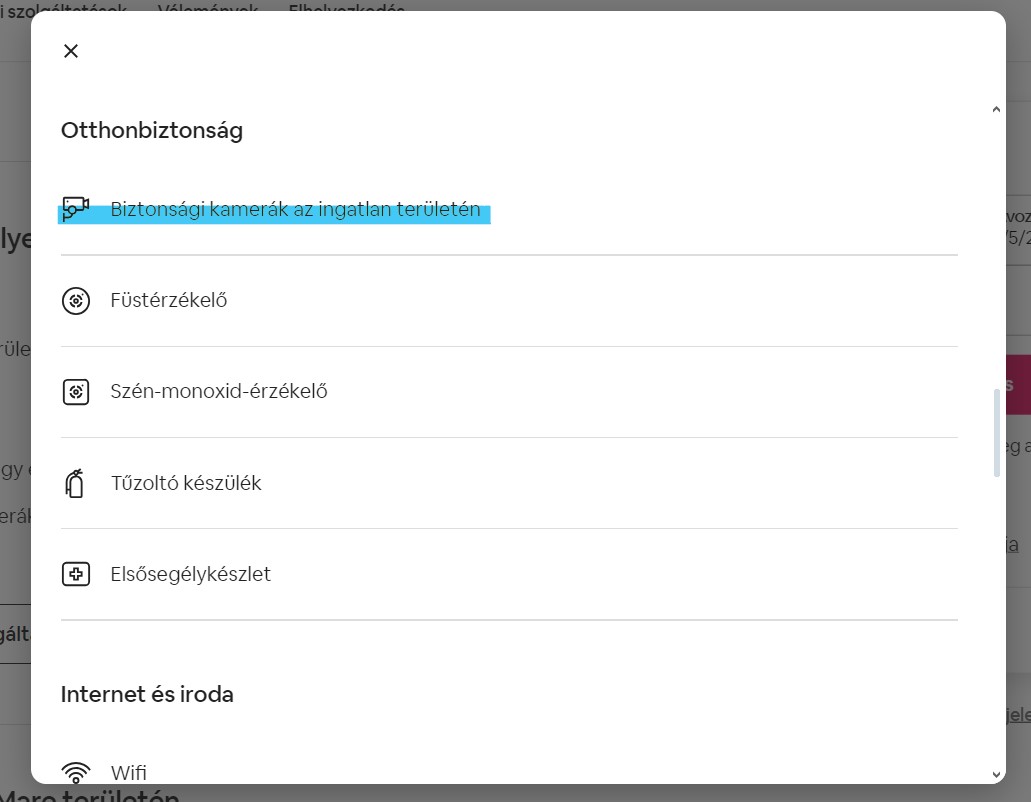Image resolution: width=1031 pixels, height=802 pixels.
Task: Click the Otthonbiztonság section heading
Action: click(x=152, y=130)
